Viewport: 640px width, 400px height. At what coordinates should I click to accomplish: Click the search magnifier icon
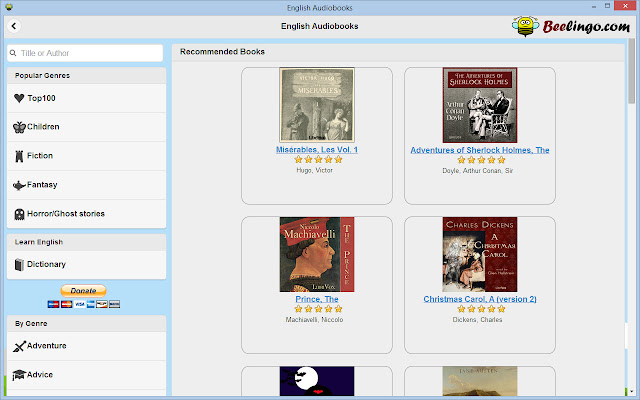(13, 53)
